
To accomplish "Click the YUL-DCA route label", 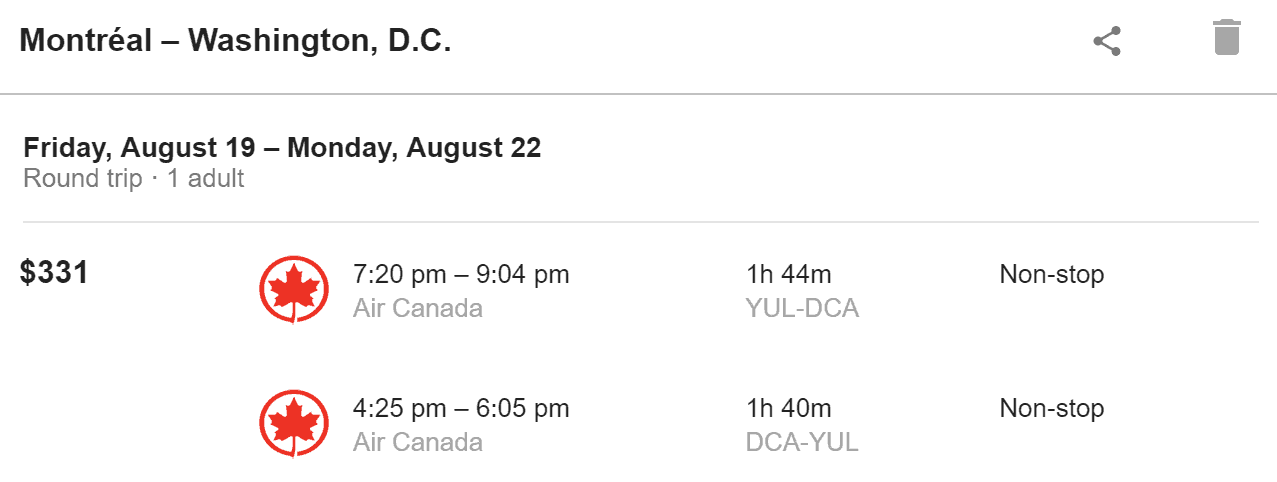I will pyautogui.click(x=802, y=308).
